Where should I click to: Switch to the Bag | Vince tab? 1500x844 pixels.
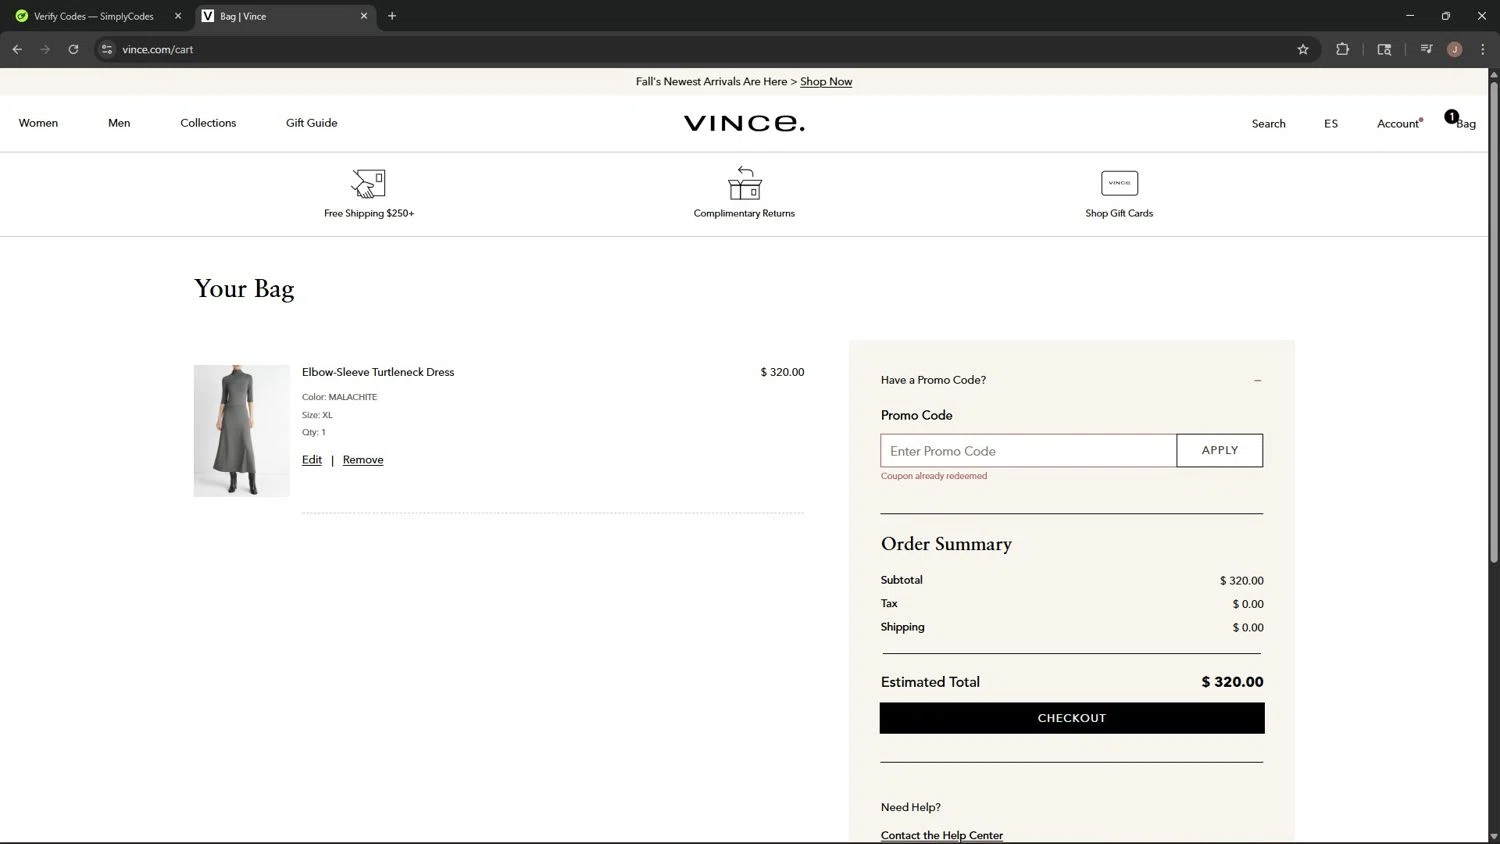click(x=285, y=16)
